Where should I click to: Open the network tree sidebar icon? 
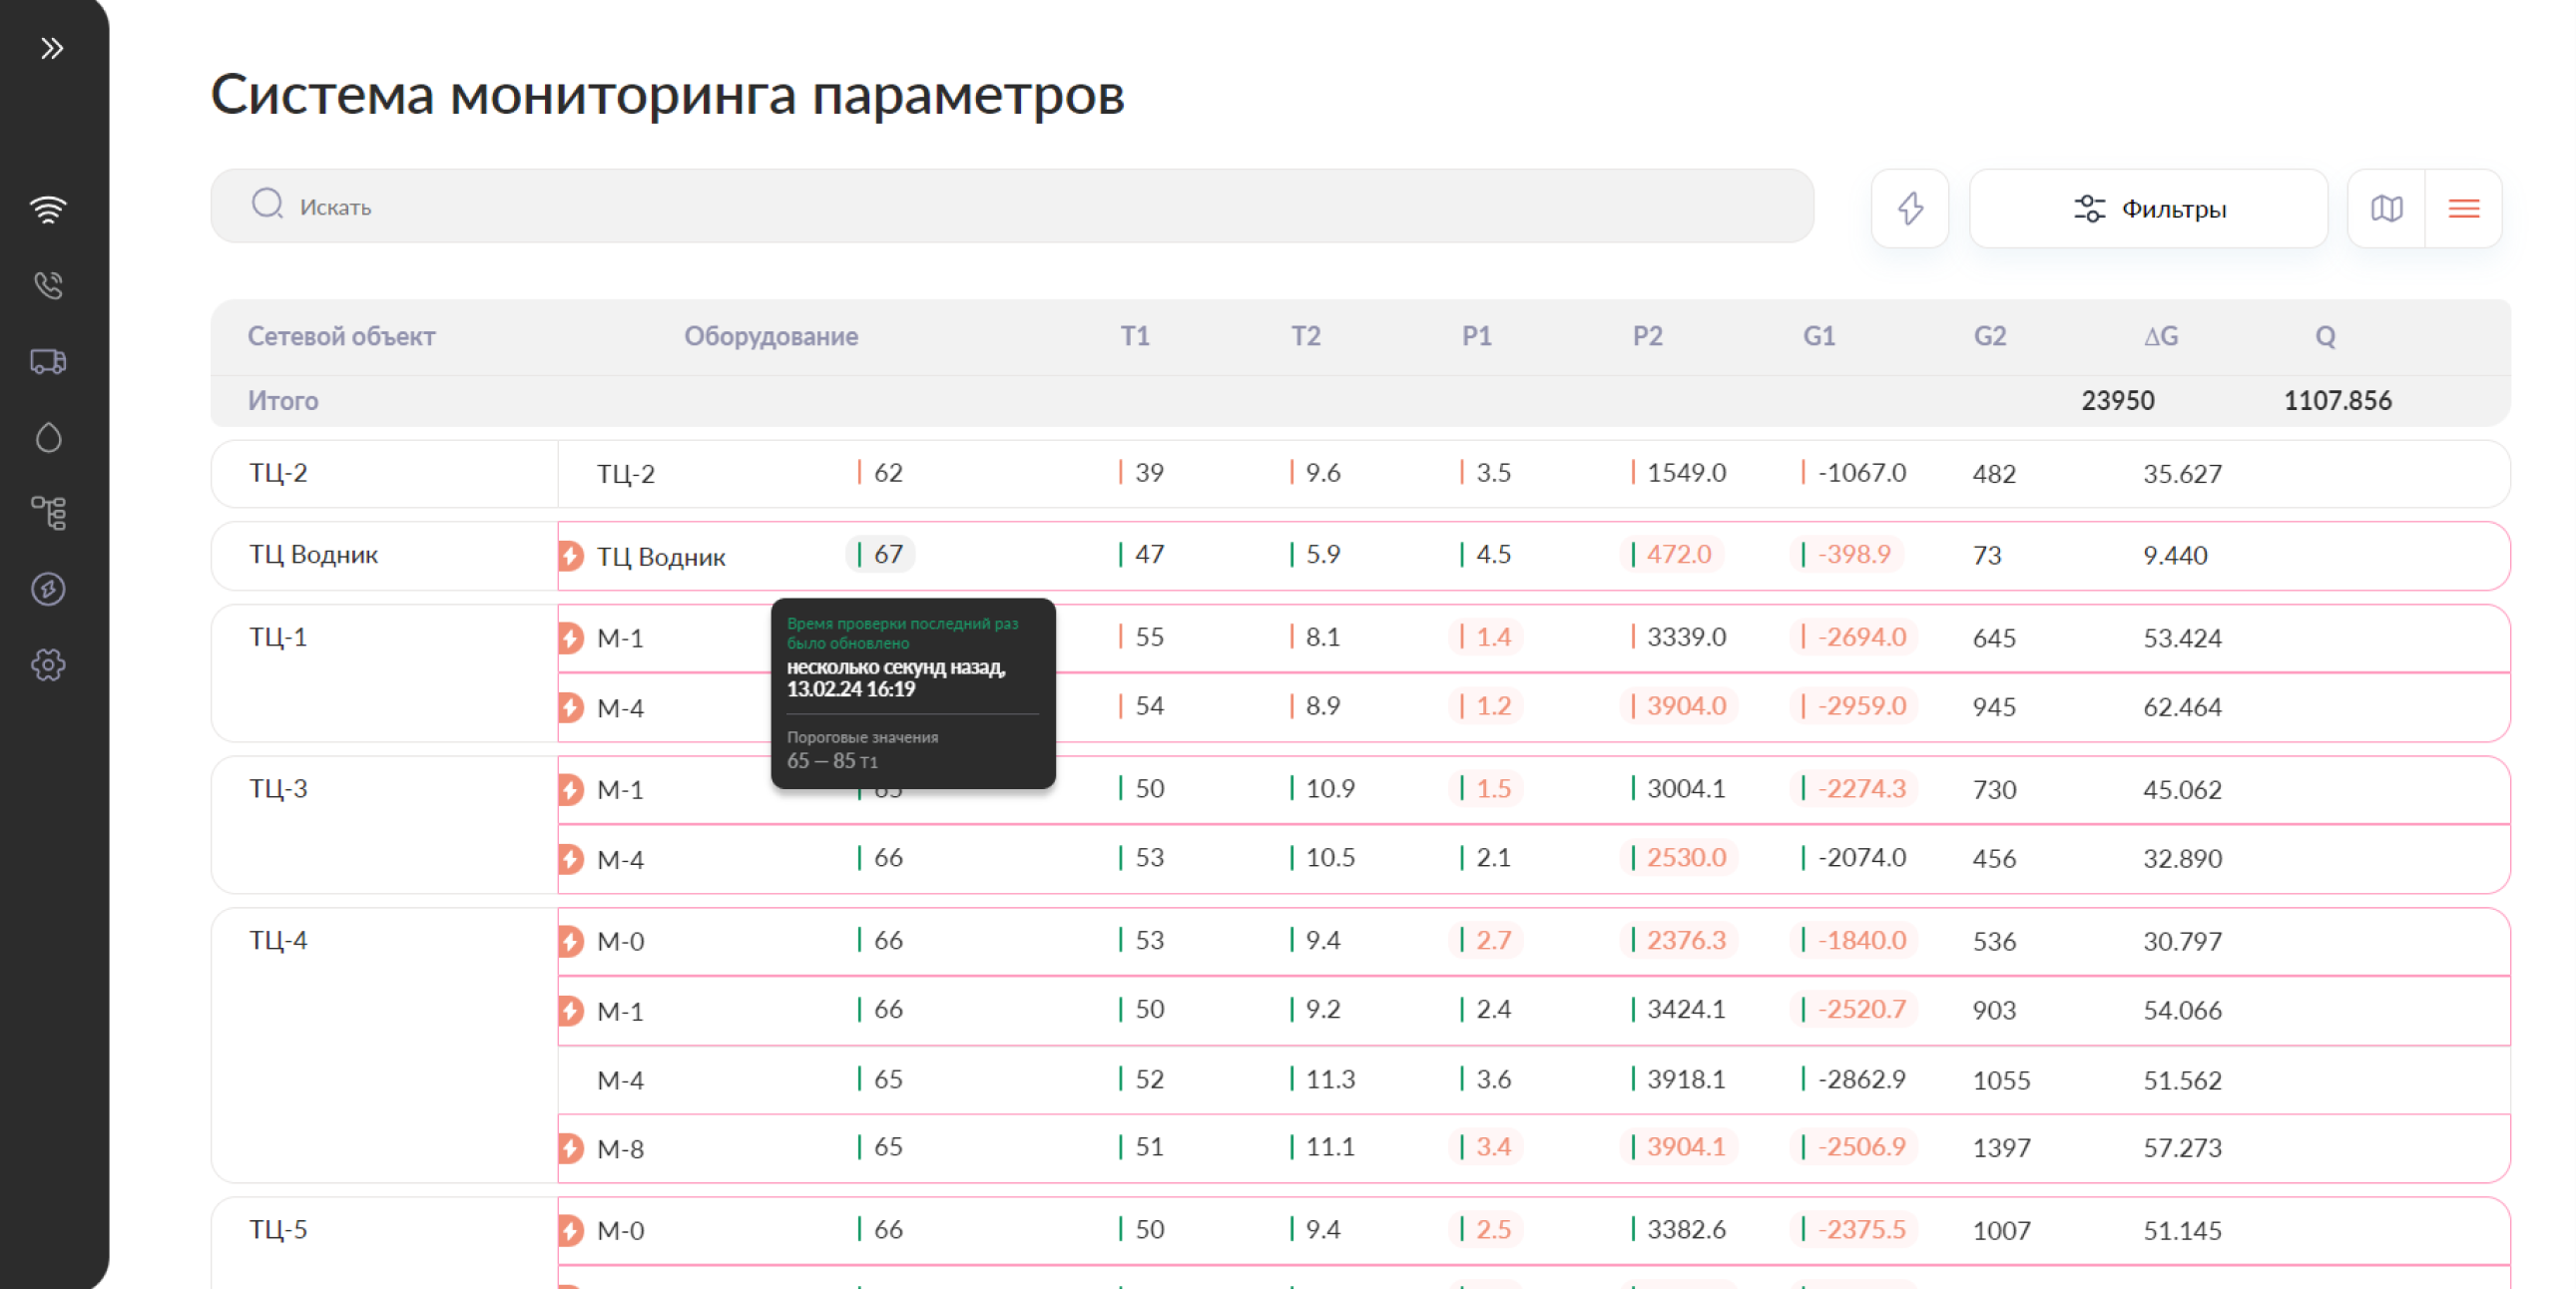point(48,513)
